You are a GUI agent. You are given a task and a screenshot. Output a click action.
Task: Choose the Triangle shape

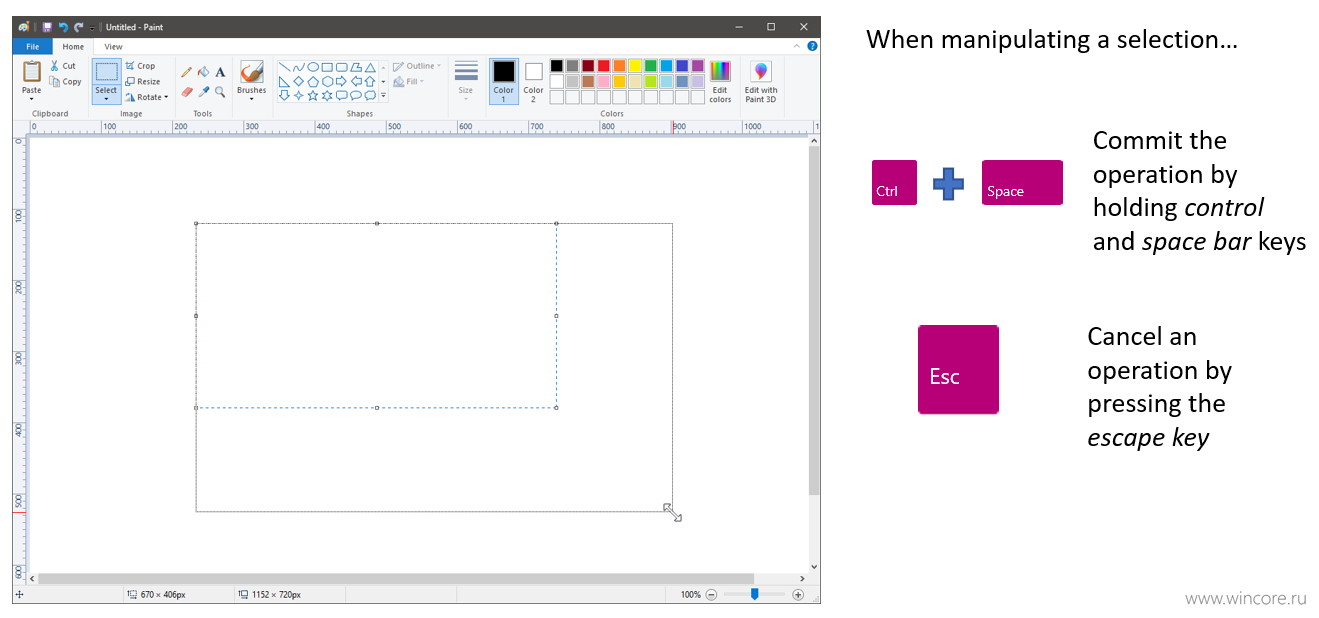(x=370, y=67)
